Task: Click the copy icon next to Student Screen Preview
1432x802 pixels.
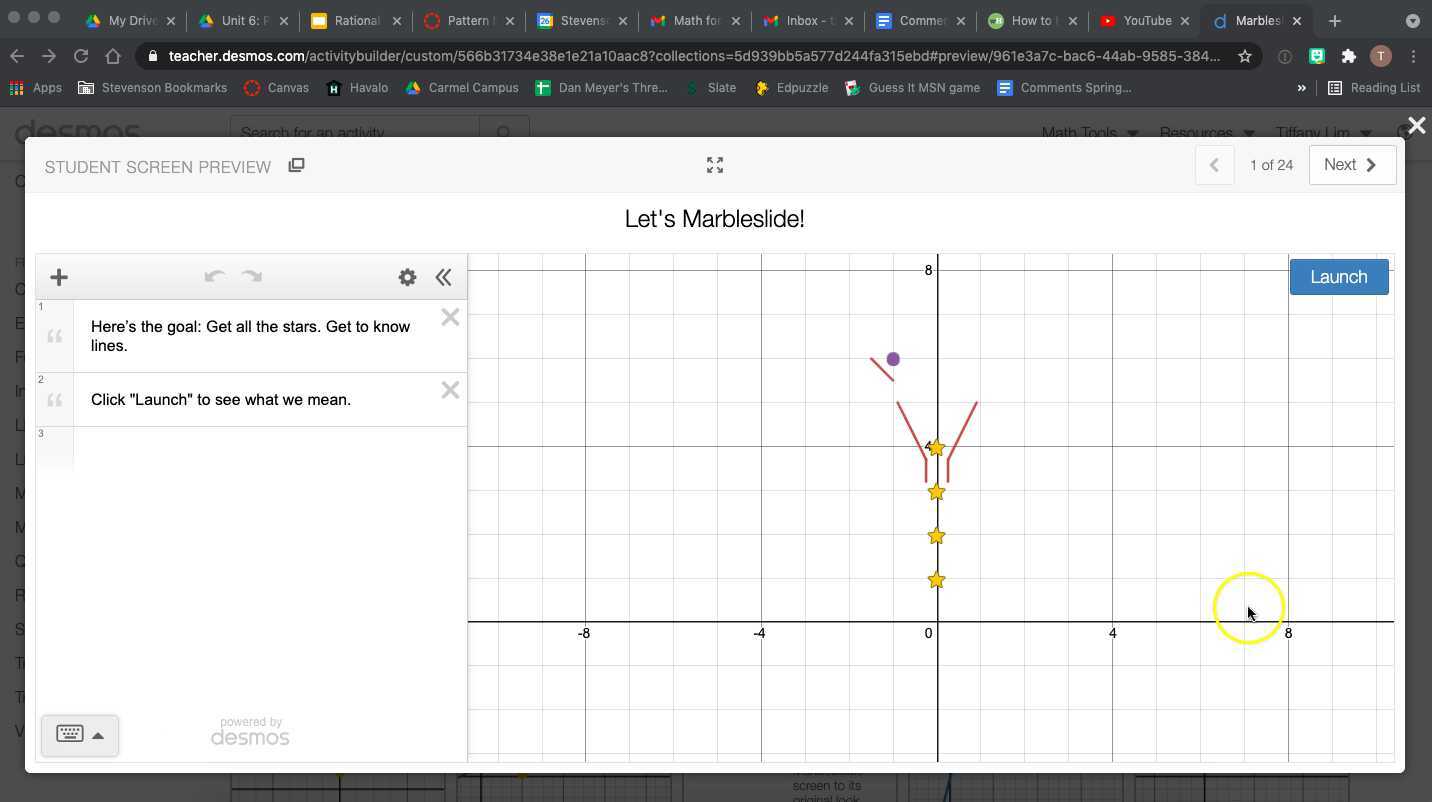Action: click(x=296, y=165)
